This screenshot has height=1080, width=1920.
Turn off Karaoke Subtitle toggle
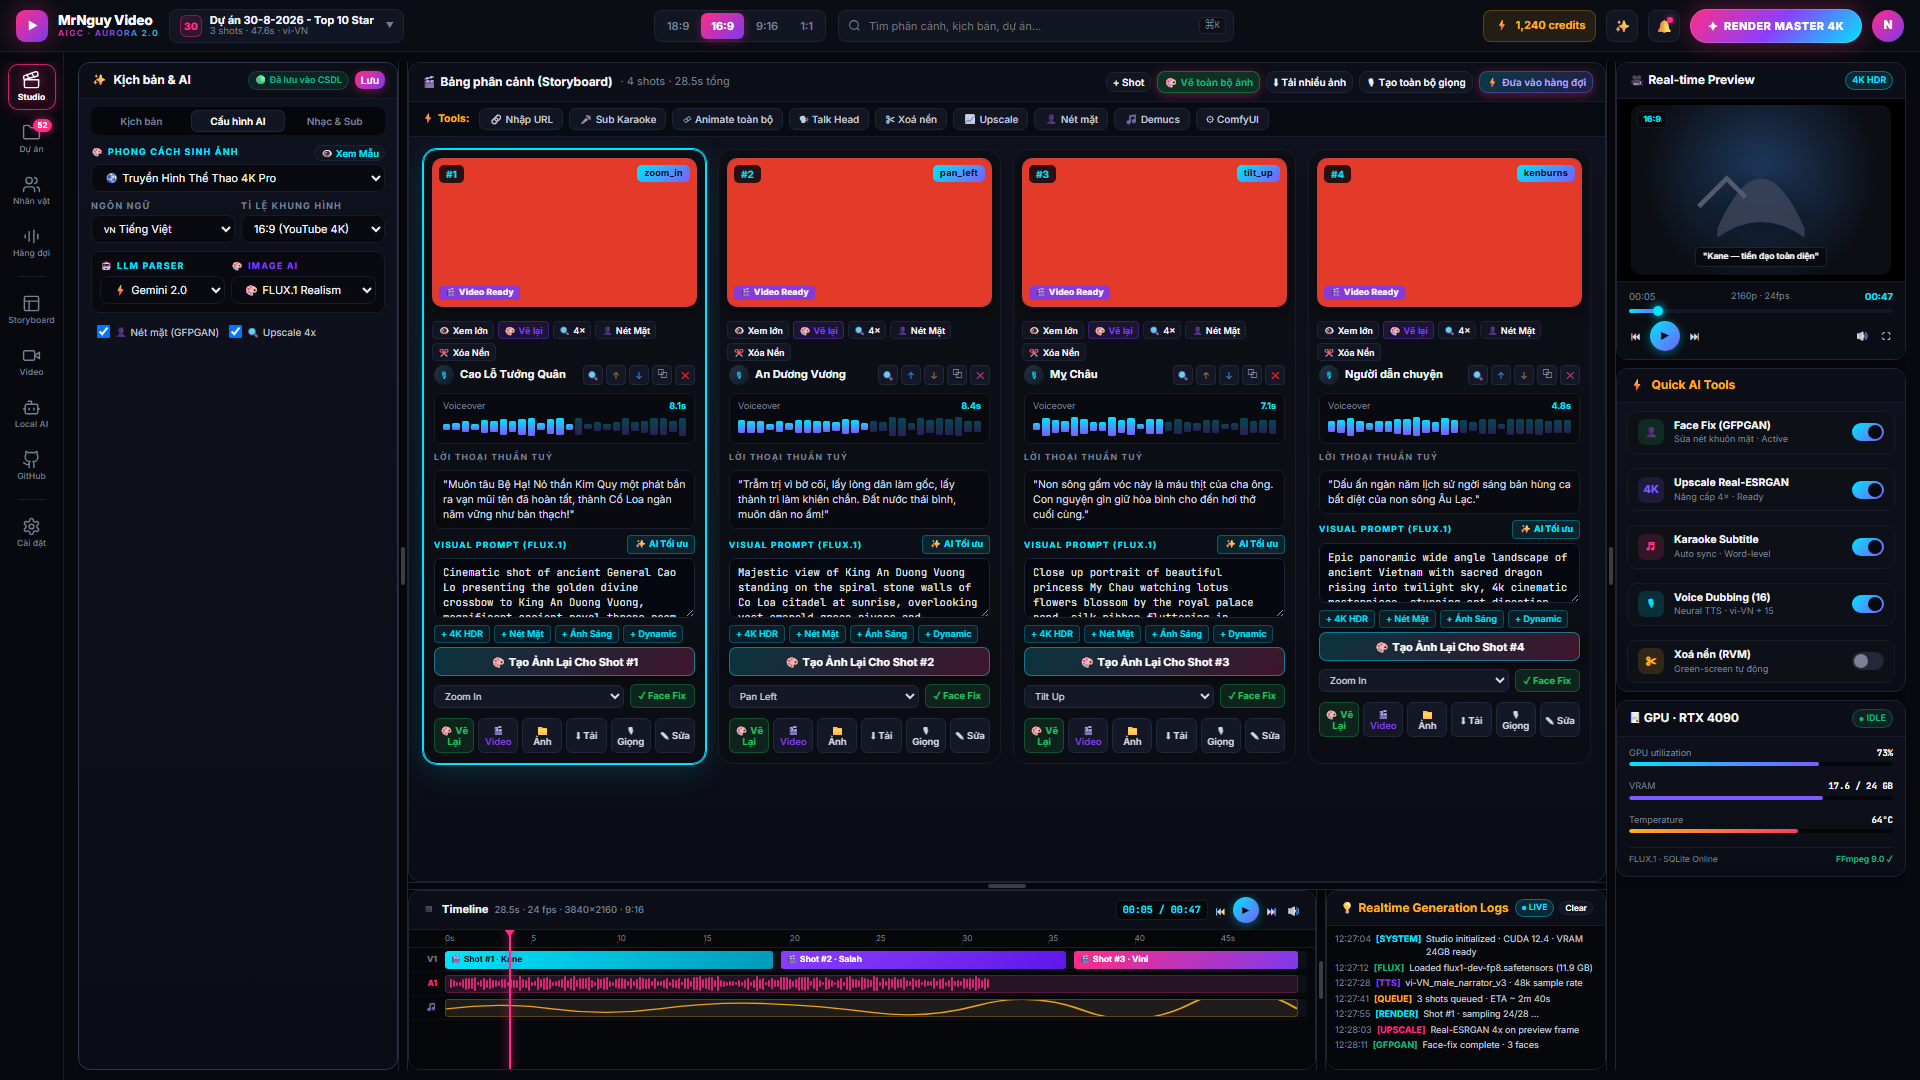(1867, 547)
